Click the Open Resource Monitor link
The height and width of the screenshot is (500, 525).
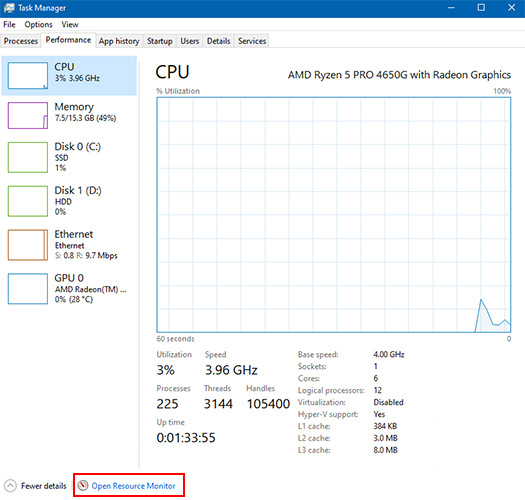tap(133, 486)
